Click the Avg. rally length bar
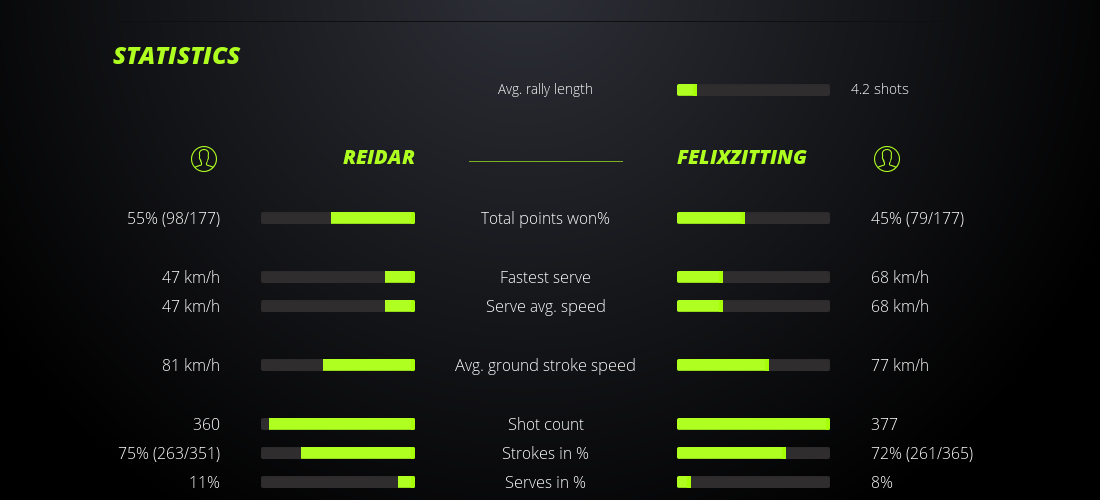 753,90
